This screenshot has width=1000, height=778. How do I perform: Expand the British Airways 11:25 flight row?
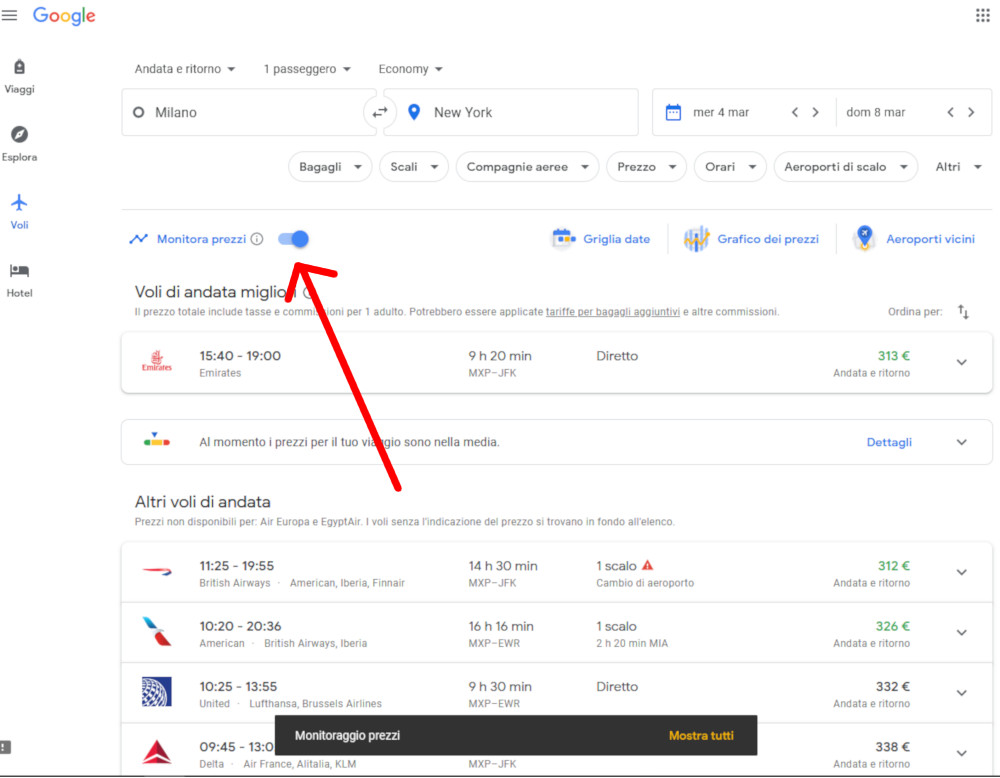(961, 572)
